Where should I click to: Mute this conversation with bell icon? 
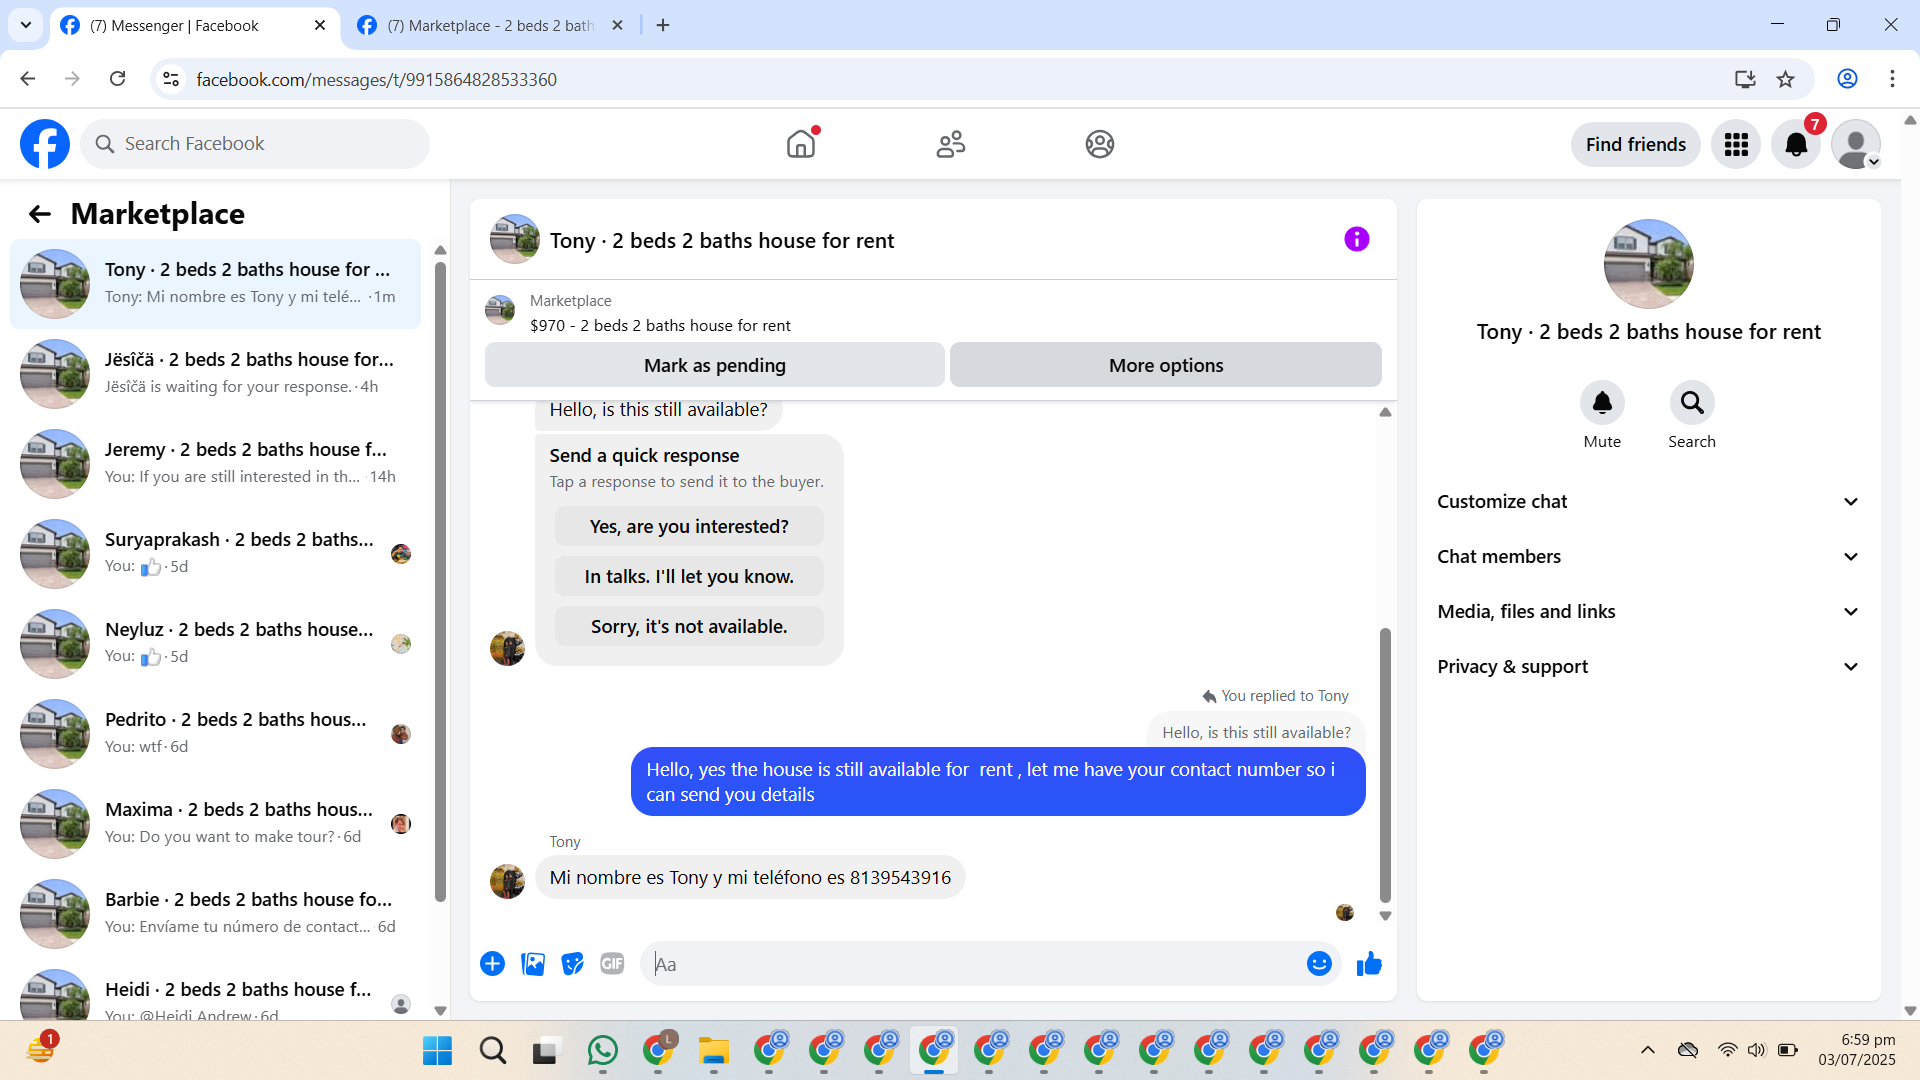[1602, 403]
